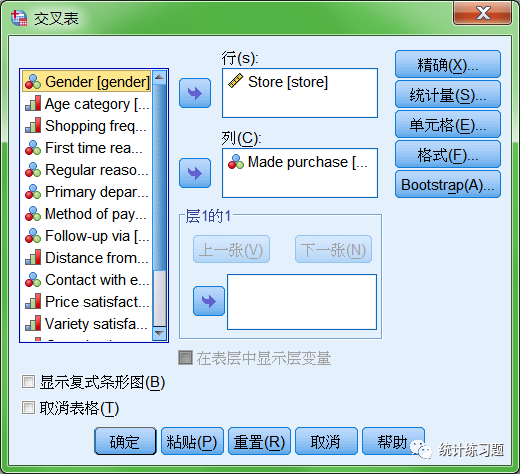Open the 单元格(E)... settings
Screen dimensions: 520x474
448,125
